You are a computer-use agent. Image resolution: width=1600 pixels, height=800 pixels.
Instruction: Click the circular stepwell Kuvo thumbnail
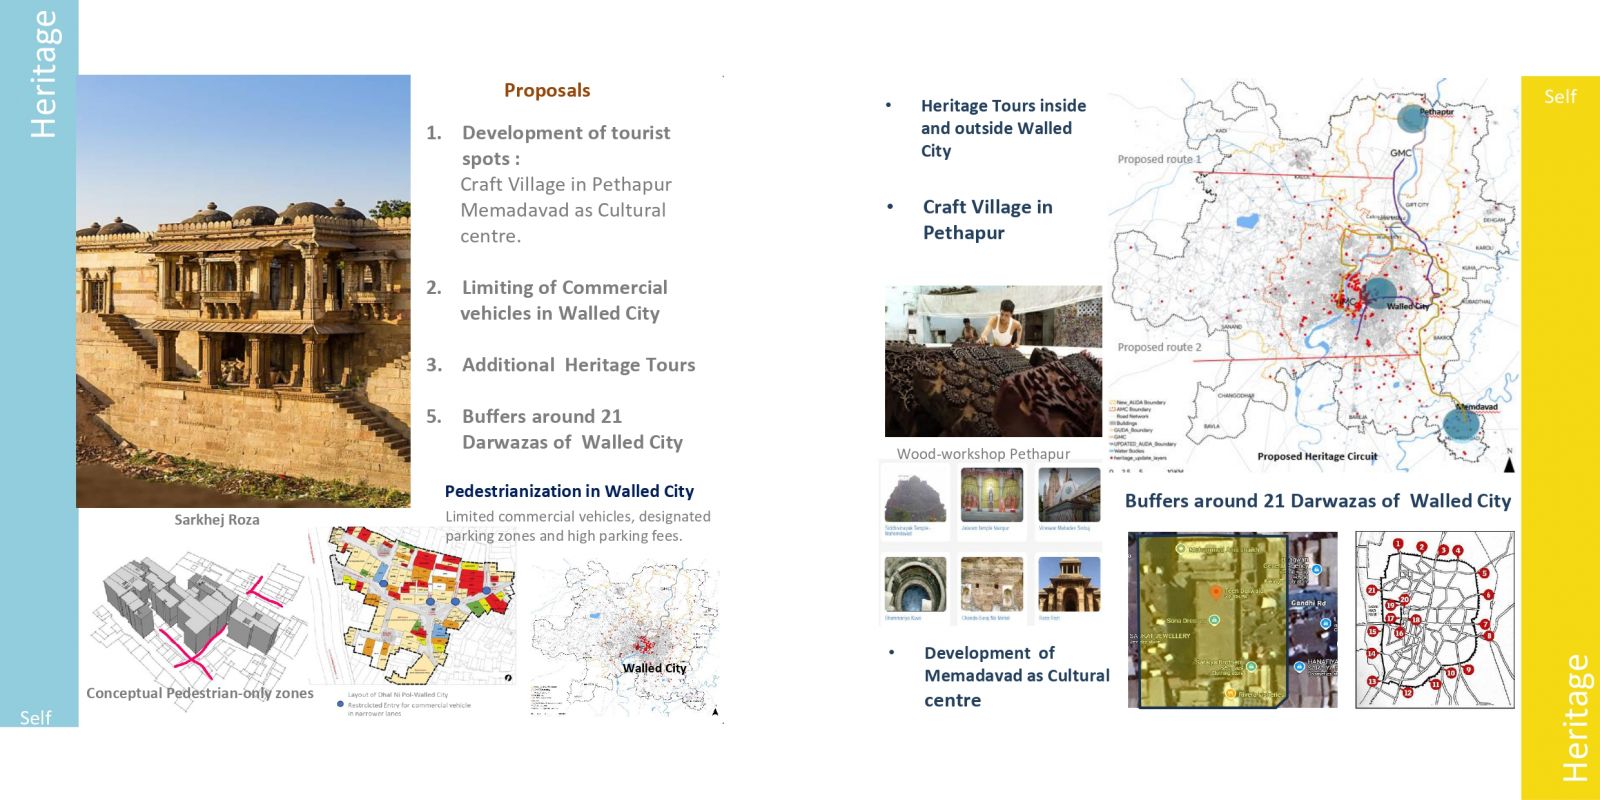point(915,584)
